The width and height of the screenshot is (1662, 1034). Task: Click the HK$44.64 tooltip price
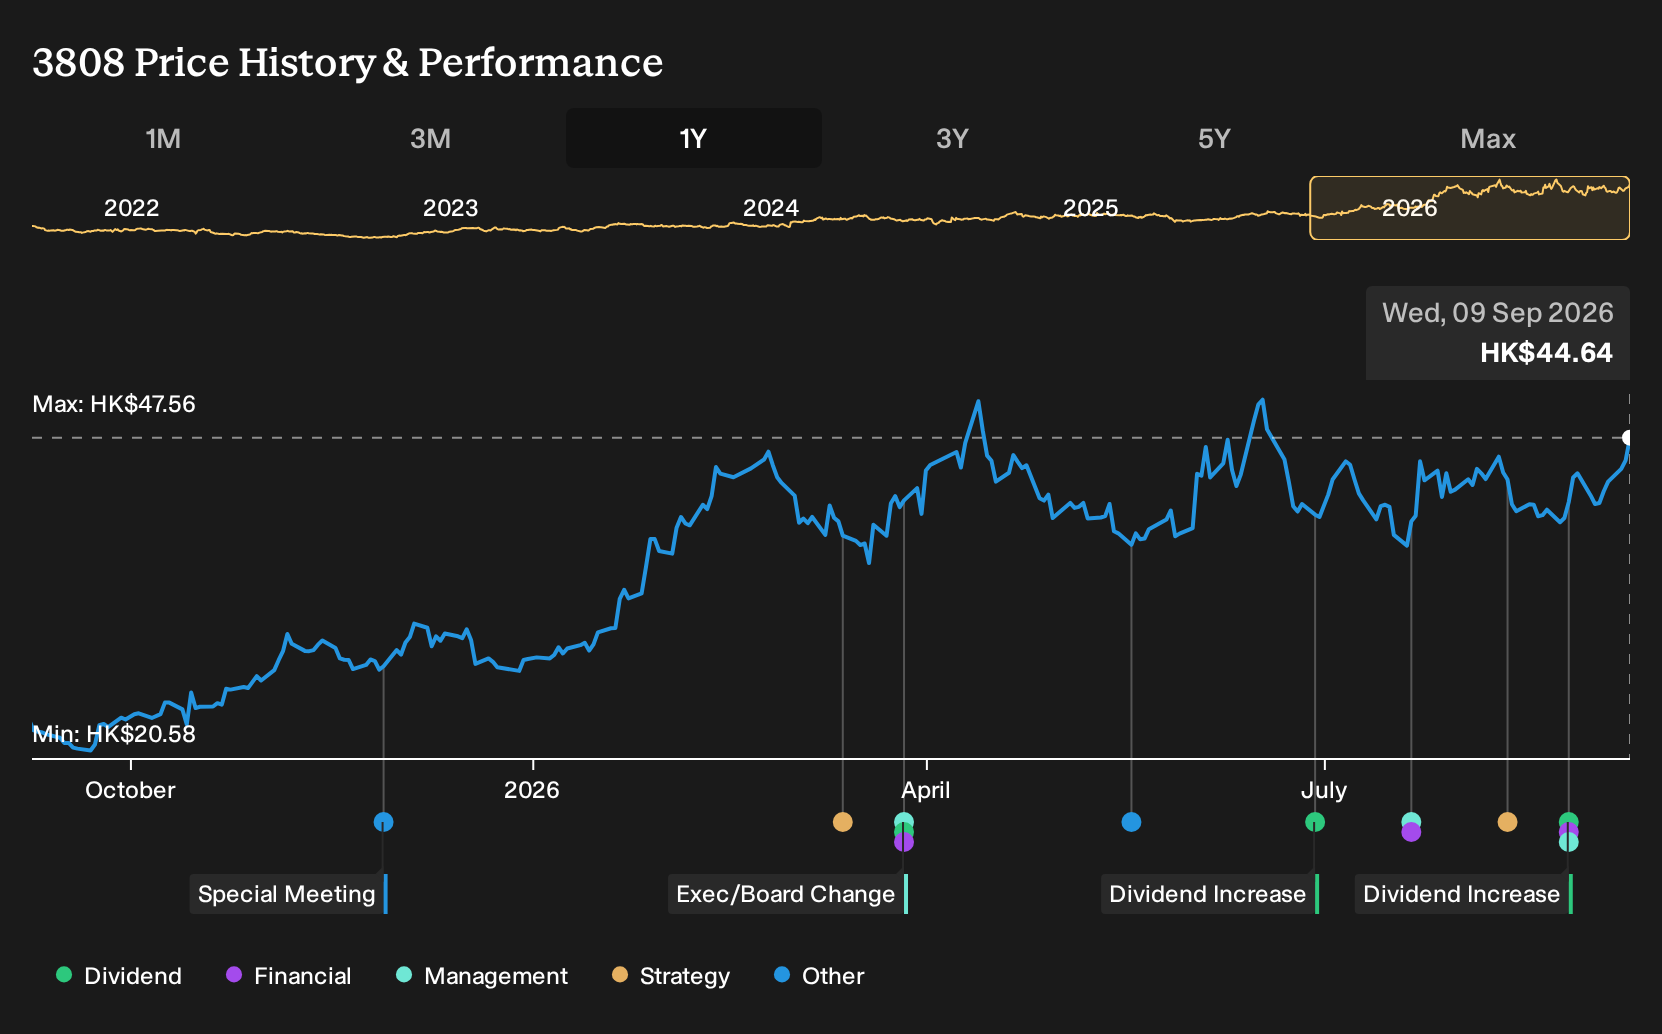(x=1546, y=353)
